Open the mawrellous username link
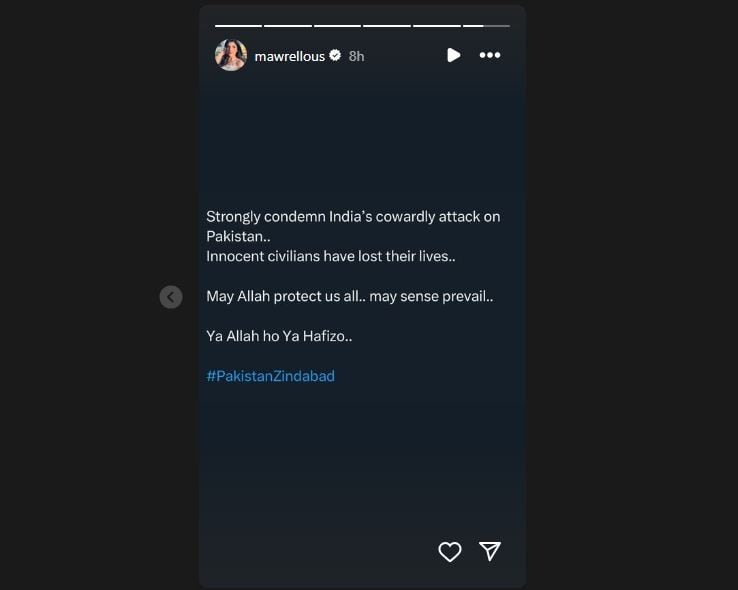The width and height of the screenshot is (738, 590). coord(289,56)
